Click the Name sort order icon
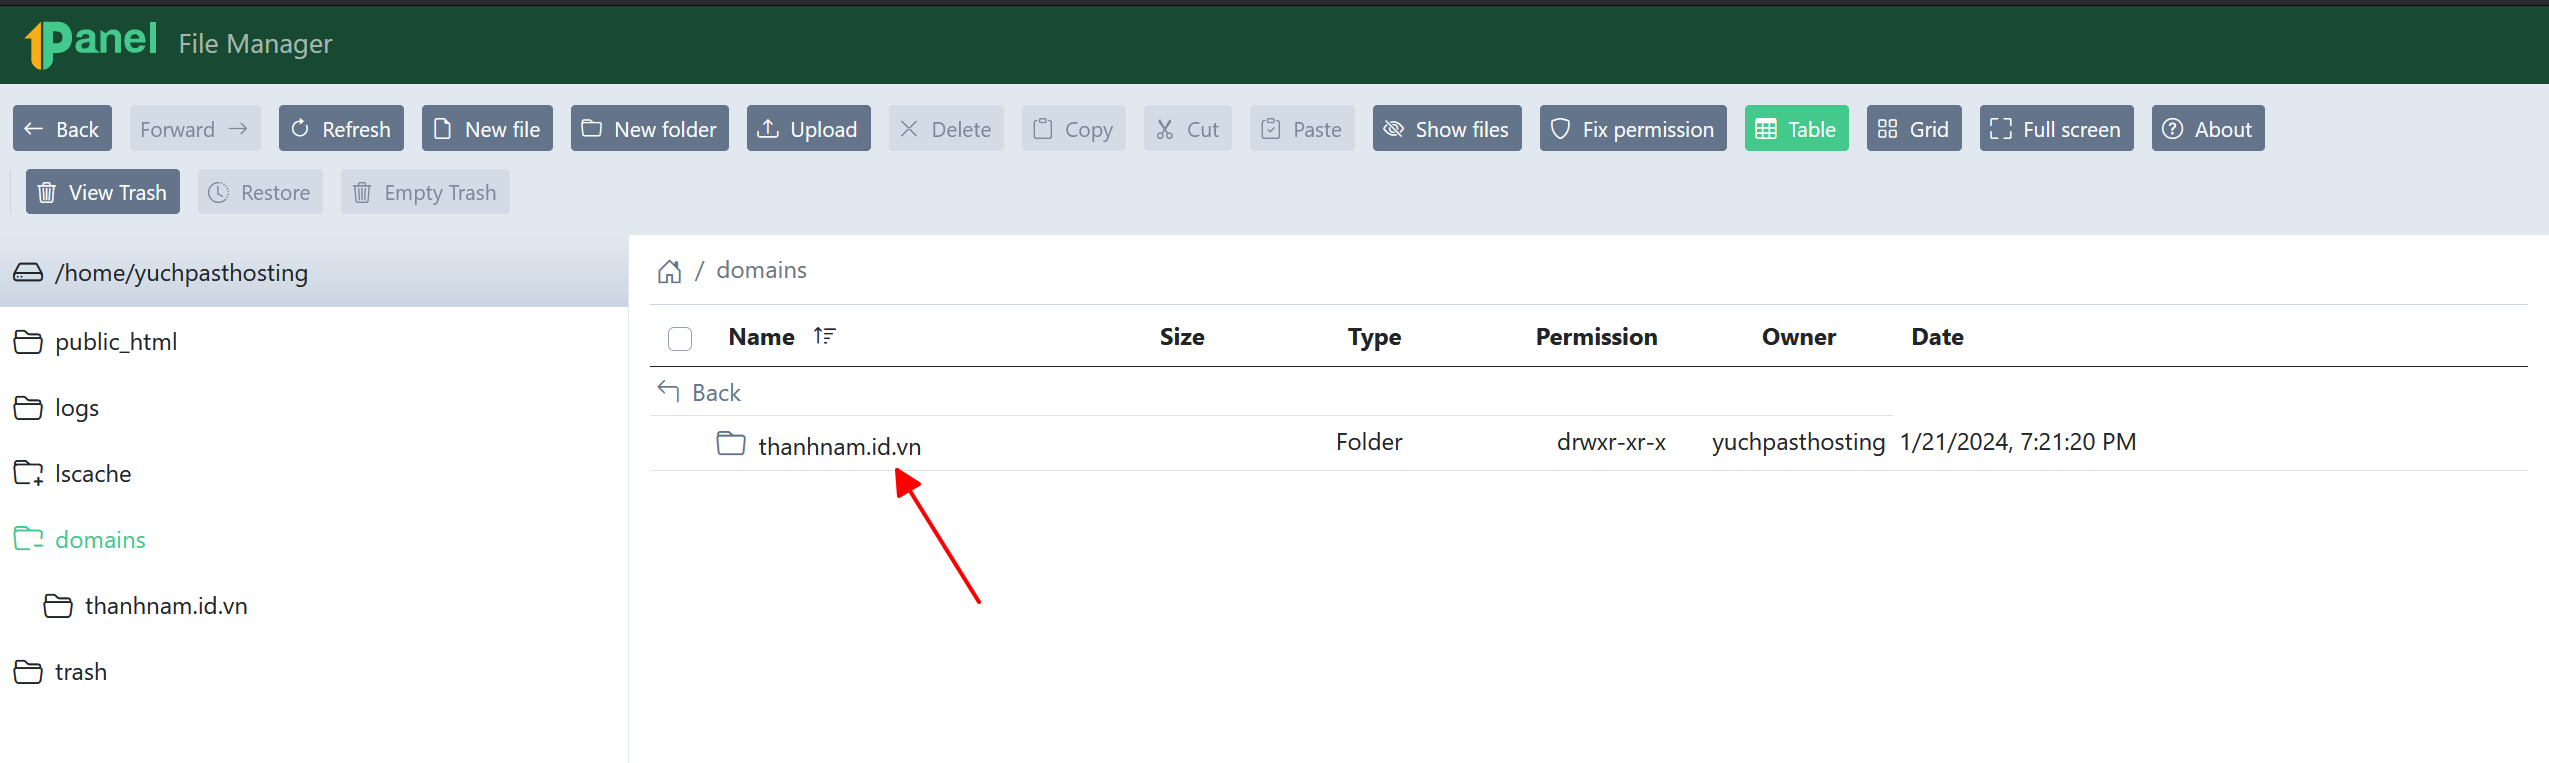The height and width of the screenshot is (763, 2549). click(x=824, y=336)
